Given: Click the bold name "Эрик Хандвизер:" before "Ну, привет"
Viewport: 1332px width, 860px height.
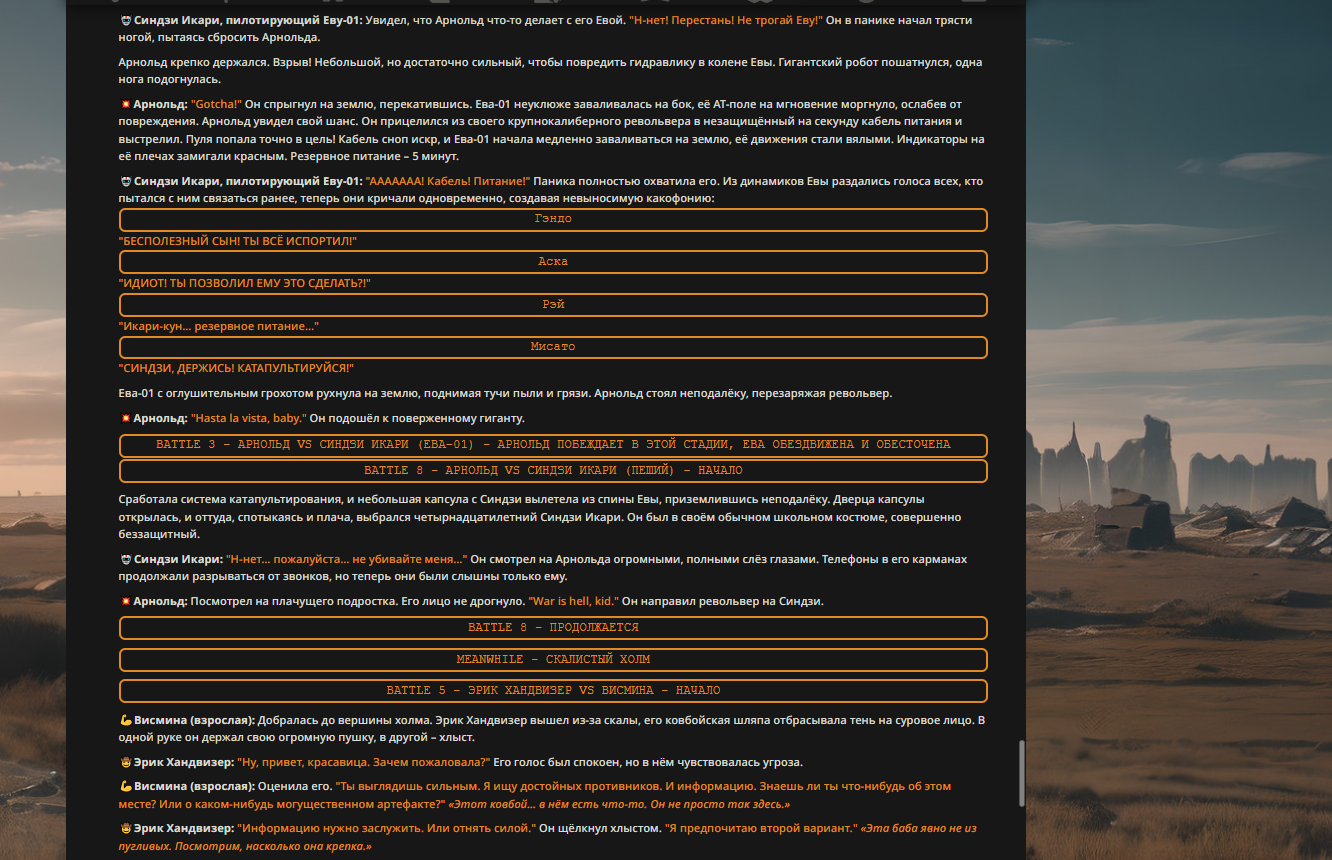Looking at the screenshot, I should (184, 762).
